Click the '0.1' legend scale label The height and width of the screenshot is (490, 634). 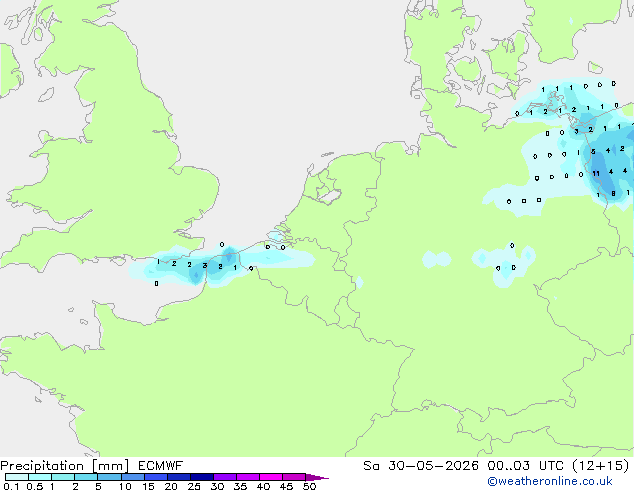coord(11,486)
